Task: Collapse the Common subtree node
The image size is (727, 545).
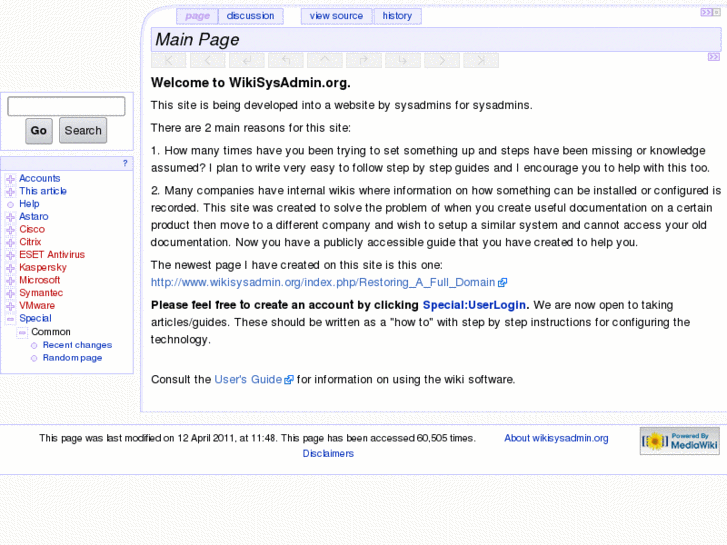Action: point(22,332)
